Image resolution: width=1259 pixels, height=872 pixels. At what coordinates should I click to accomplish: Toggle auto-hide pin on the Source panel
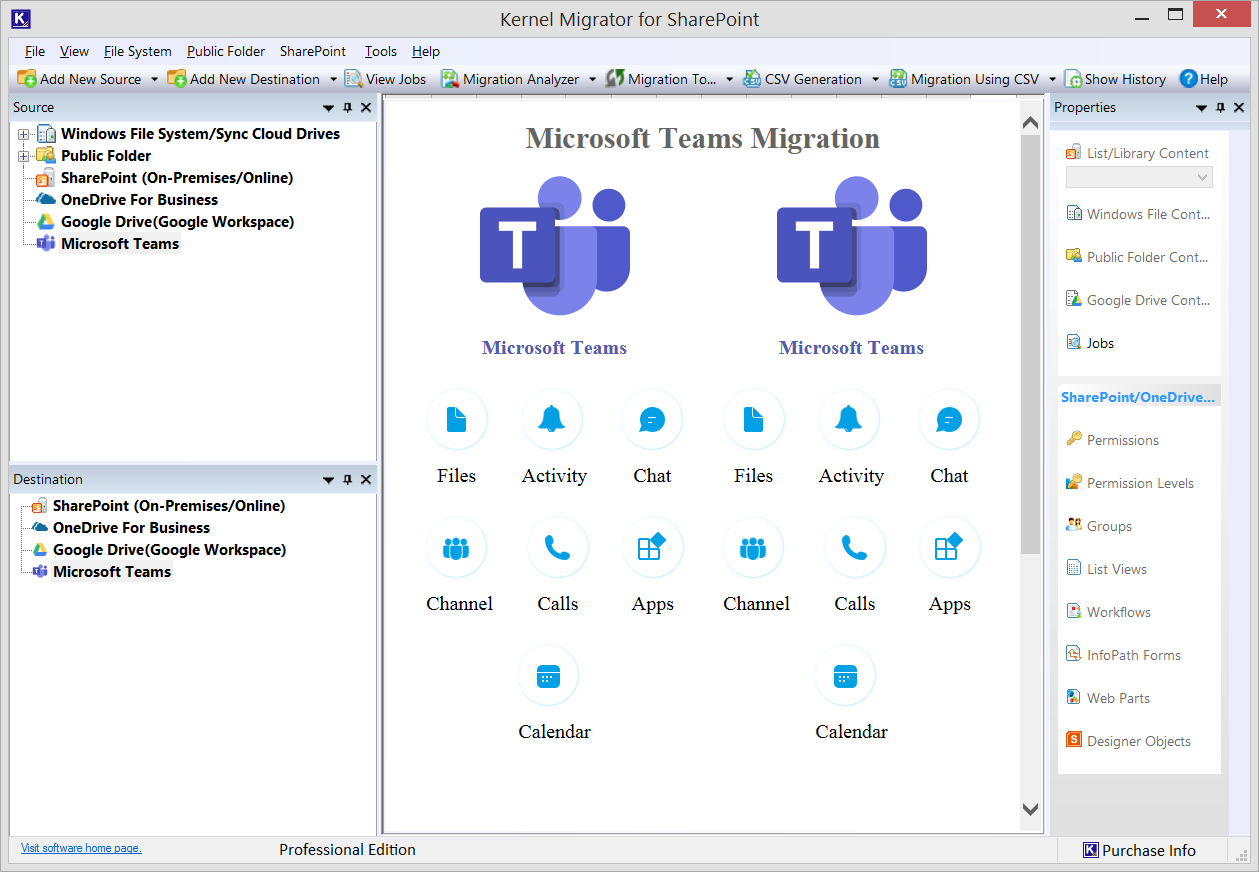click(348, 108)
